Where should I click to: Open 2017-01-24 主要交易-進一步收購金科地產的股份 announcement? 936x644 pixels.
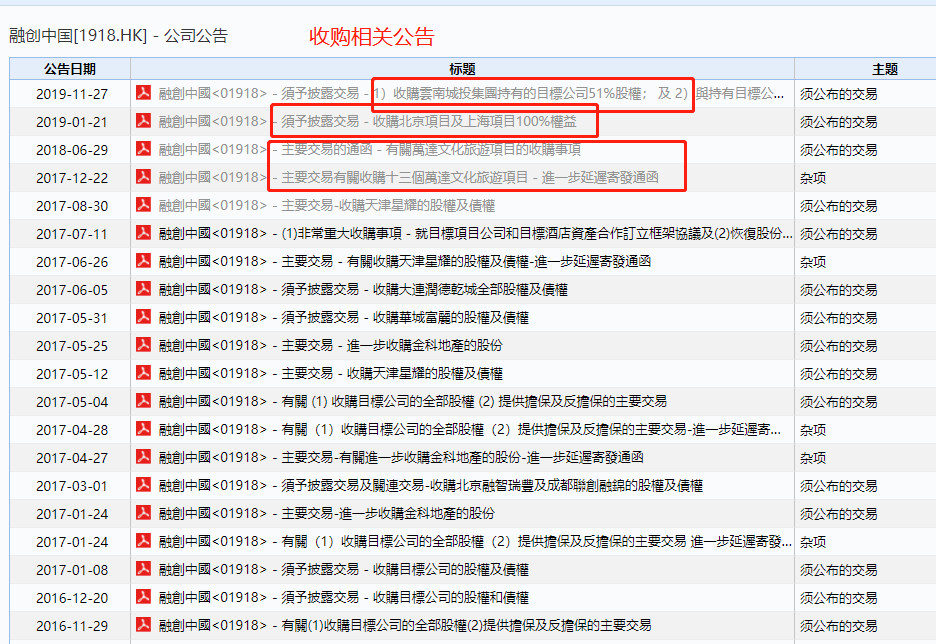pyautogui.click(x=327, y=513)
